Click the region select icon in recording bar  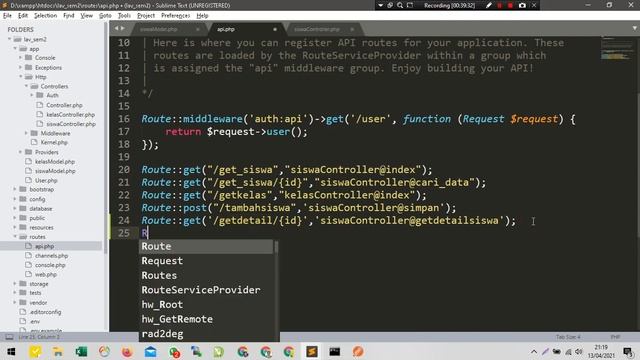(410, 5)
